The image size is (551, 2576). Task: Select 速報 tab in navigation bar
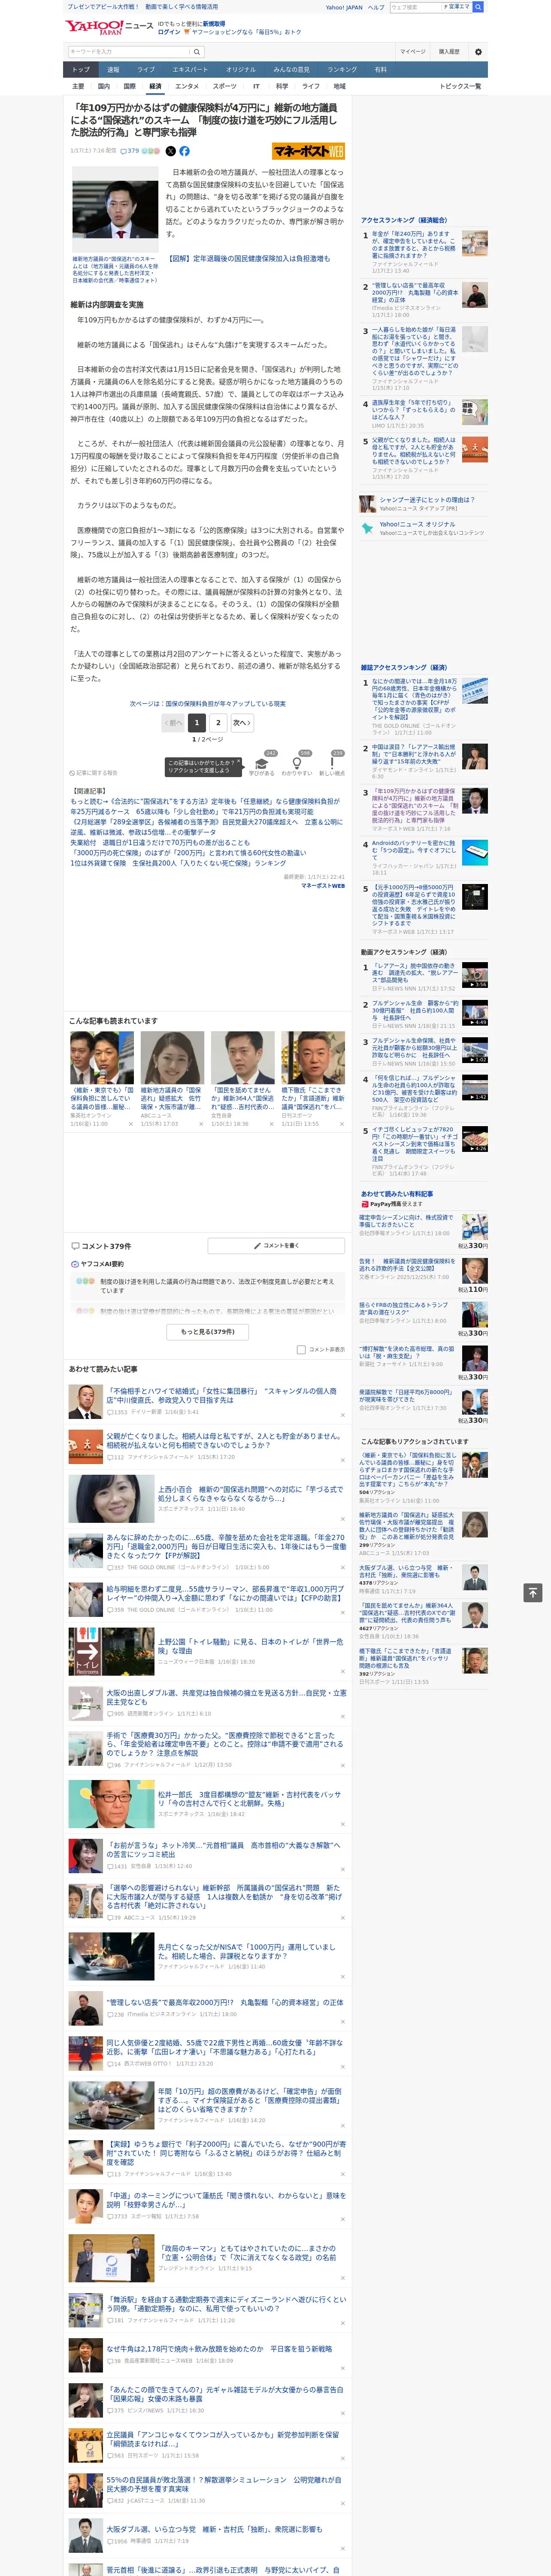point(113,69)
